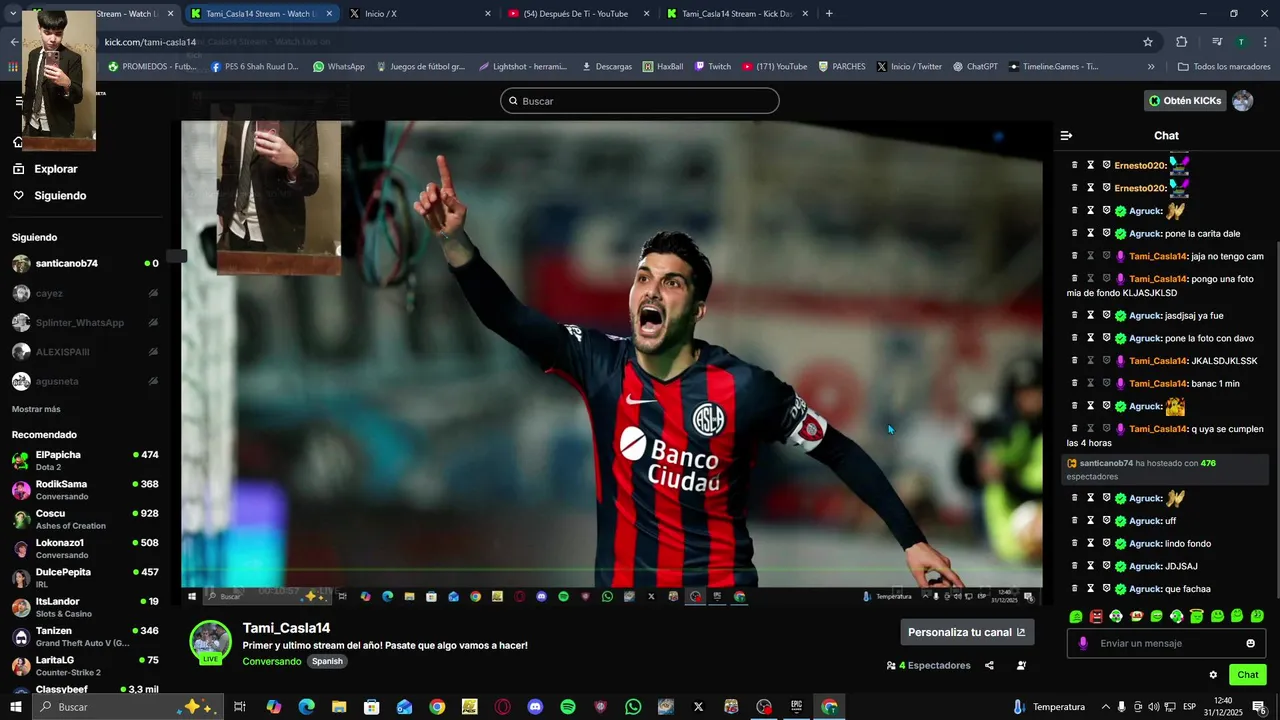Click the Personaliza tu canal button
The image size is (1280, 720).
pos(967,632)
